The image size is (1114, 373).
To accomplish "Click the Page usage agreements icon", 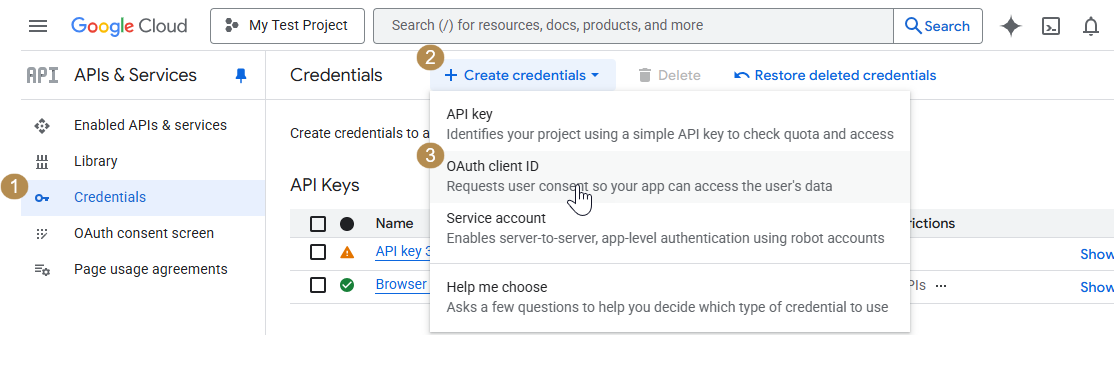I will coord(42,270).
